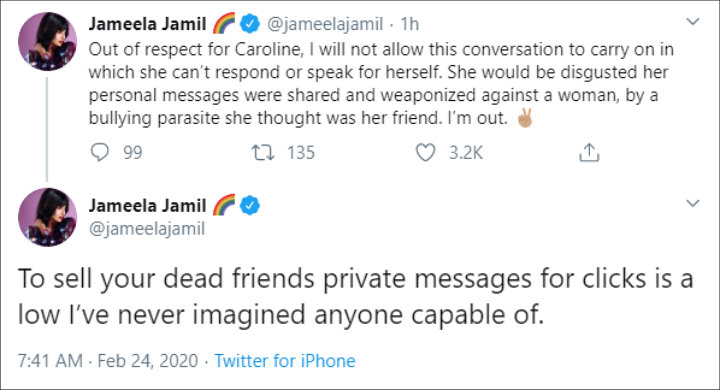Screen dimensions: 720x390
Task: Click the share upload icon
Action: (589, 153)
